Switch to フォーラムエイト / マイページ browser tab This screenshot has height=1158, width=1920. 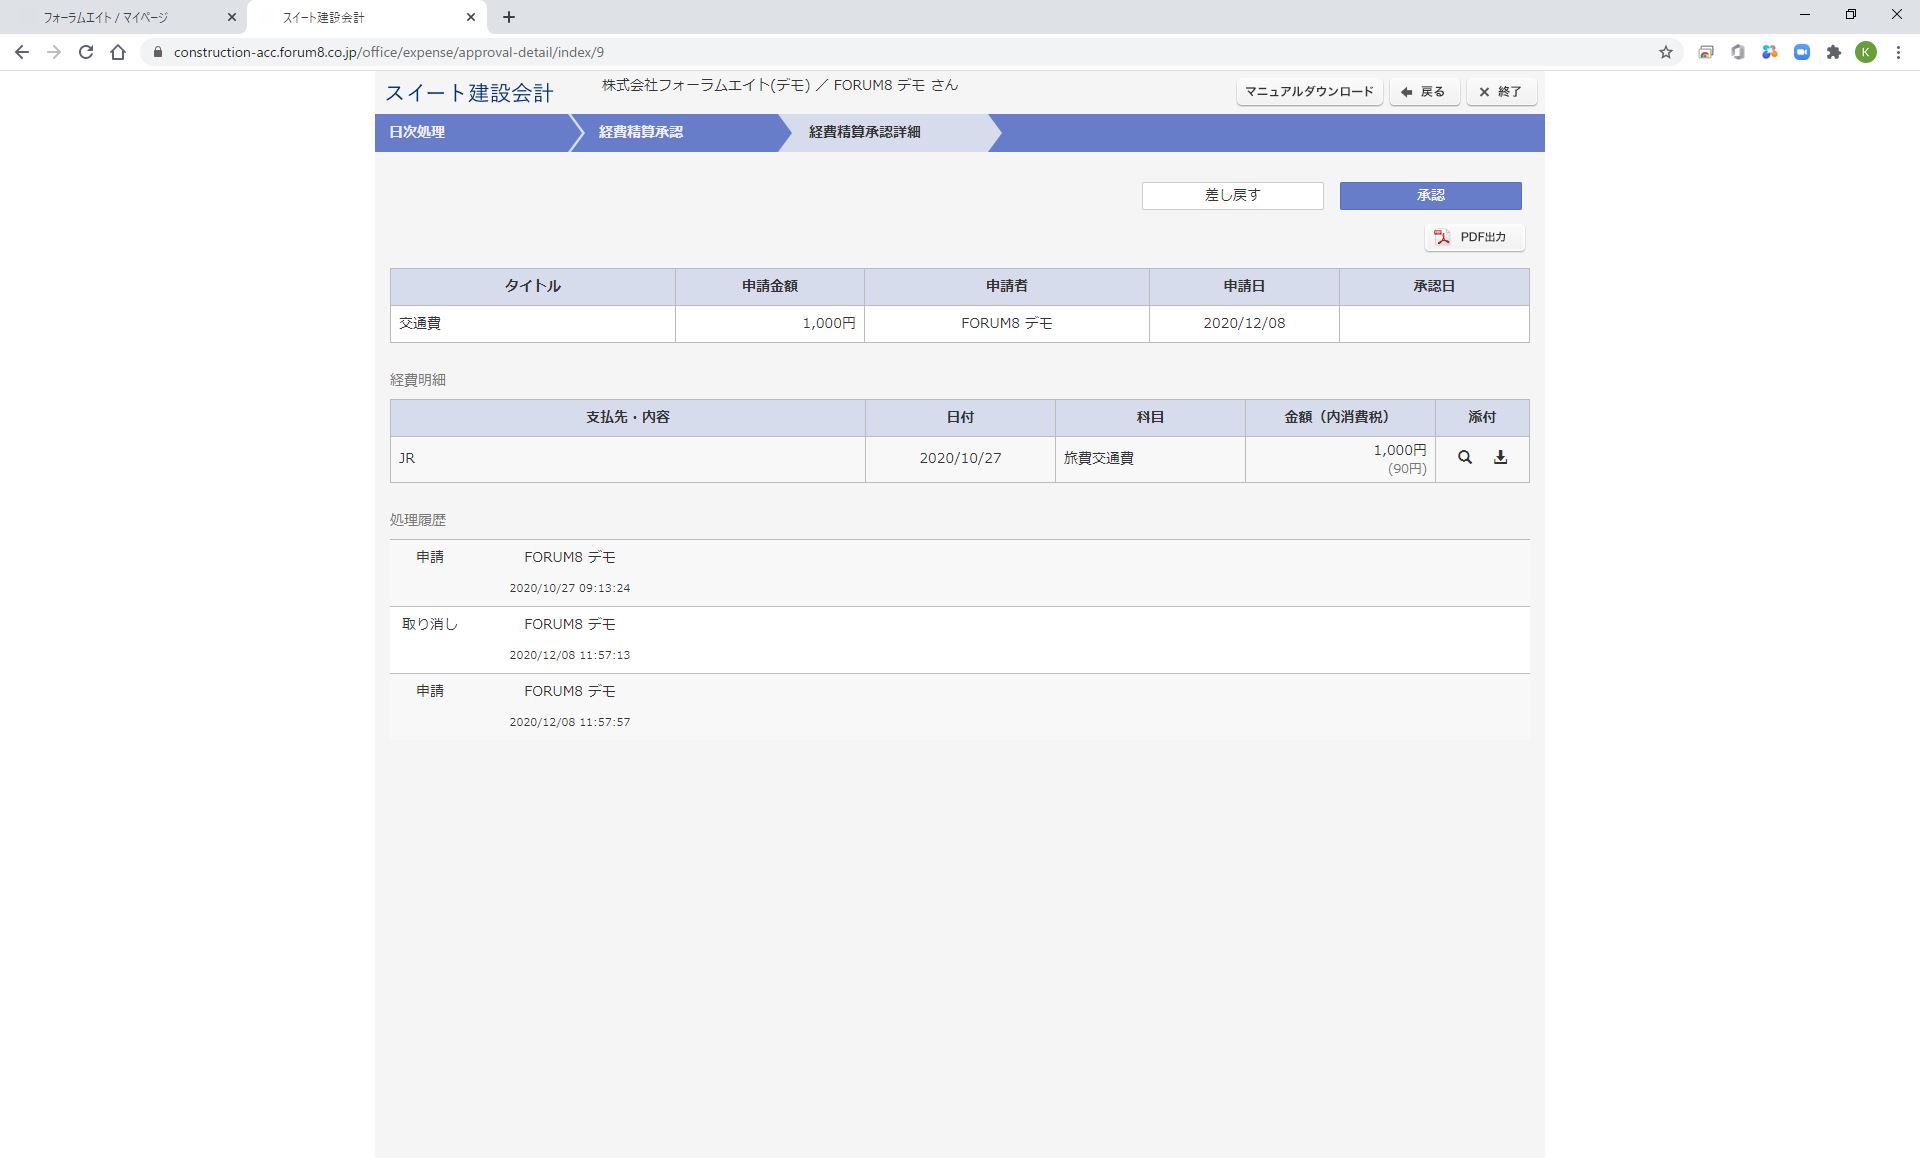coord(122,17)
